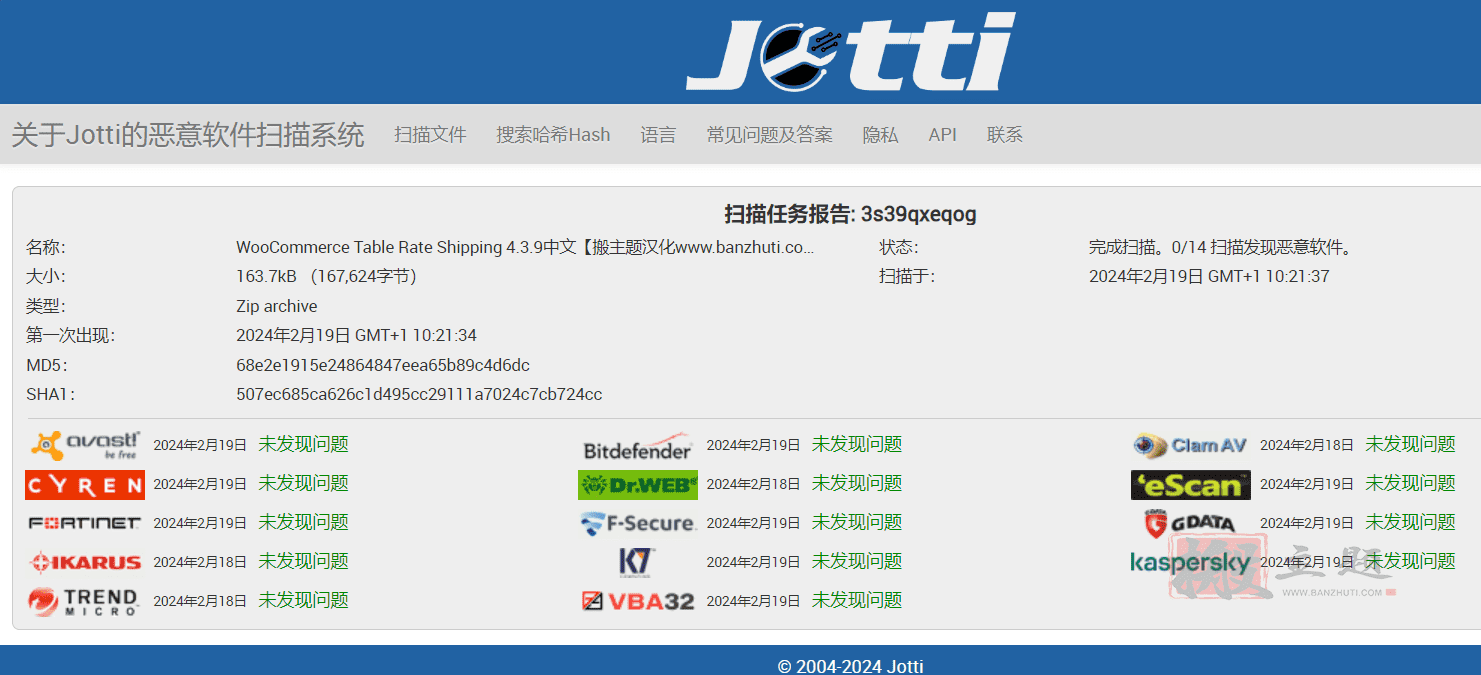Click the Bitdefender logo
Screen dimensions: 1481x675
pos(638,446)
